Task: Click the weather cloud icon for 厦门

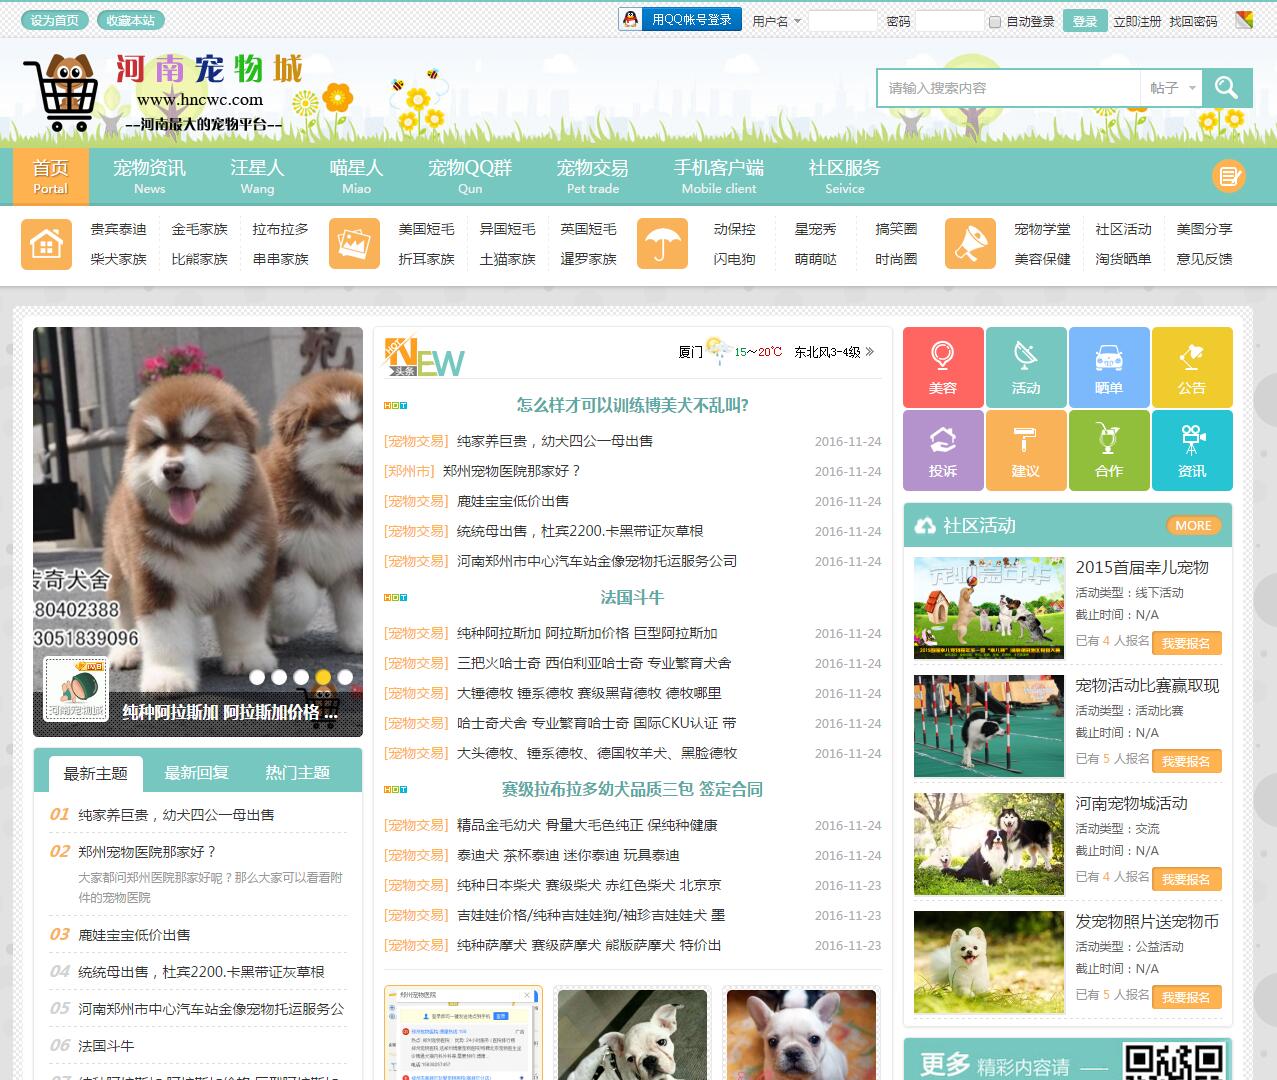Action: (718, 350)
